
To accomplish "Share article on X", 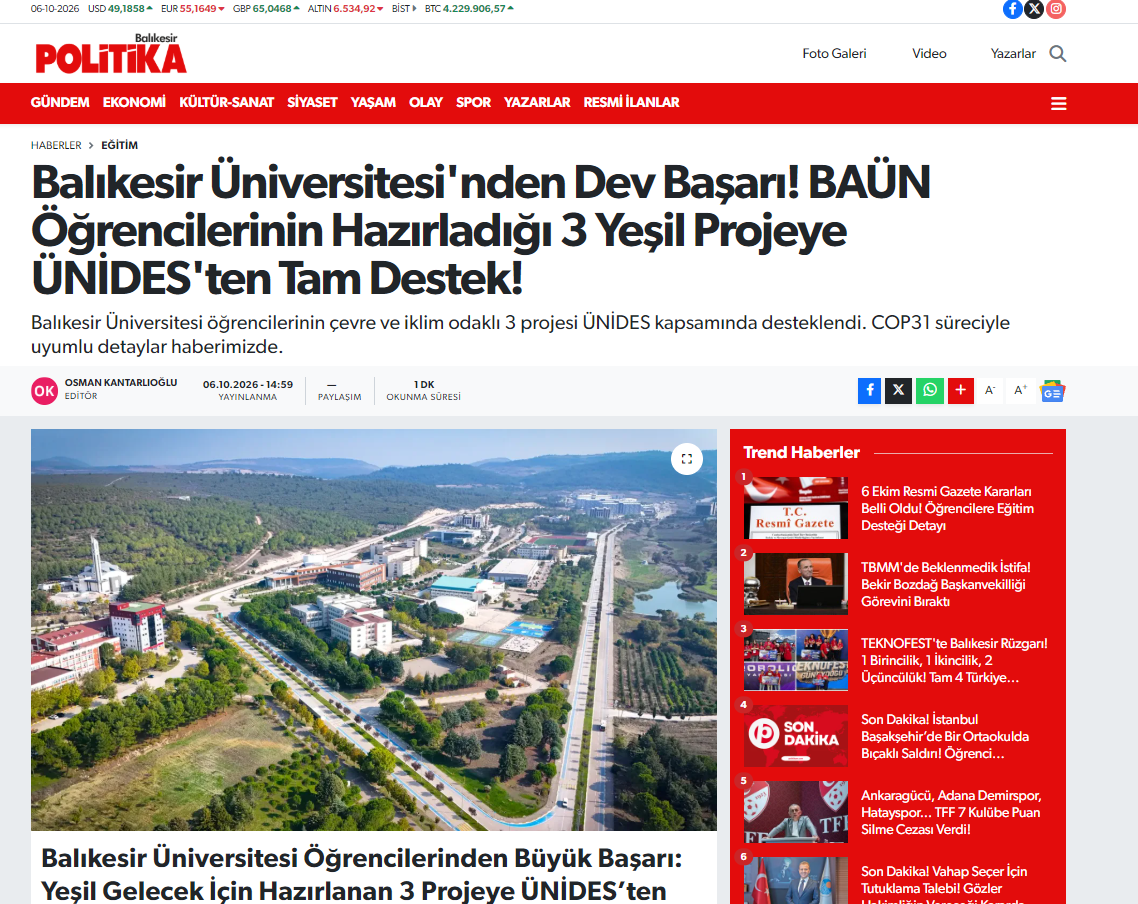I will (898, 390).
